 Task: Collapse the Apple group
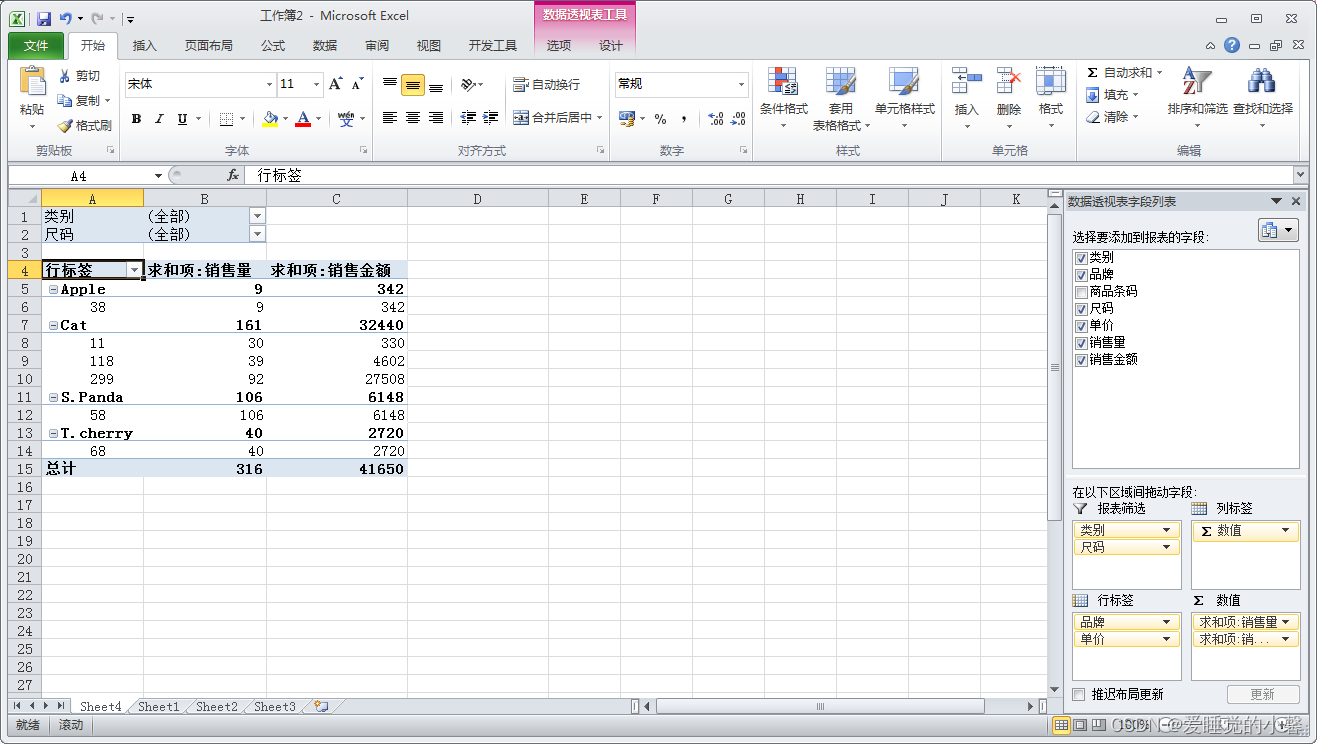(x=52, y=289)
